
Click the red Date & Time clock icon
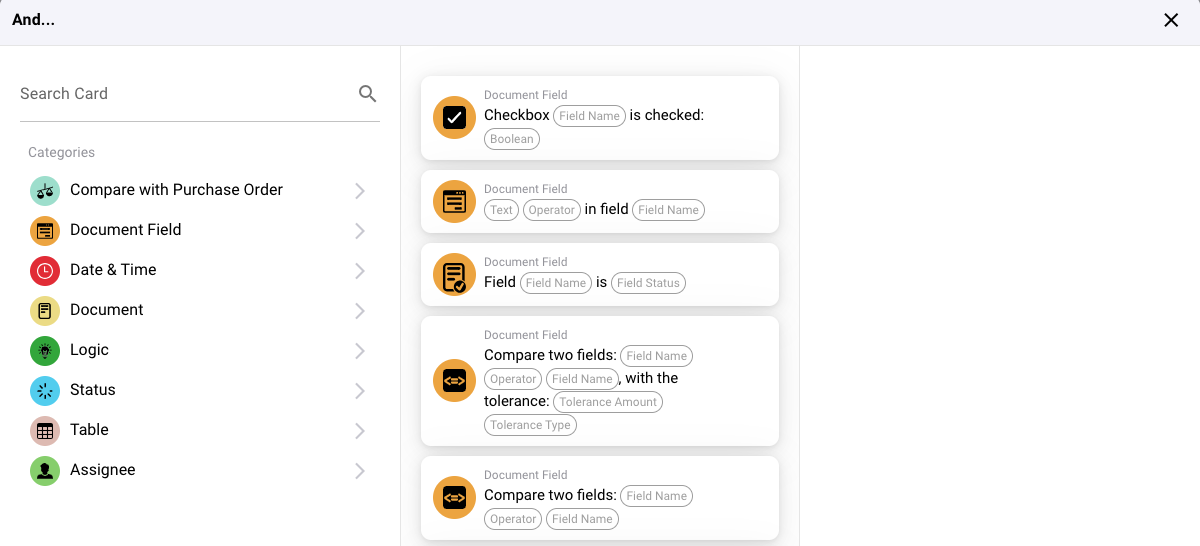click(x=45, y=271)
